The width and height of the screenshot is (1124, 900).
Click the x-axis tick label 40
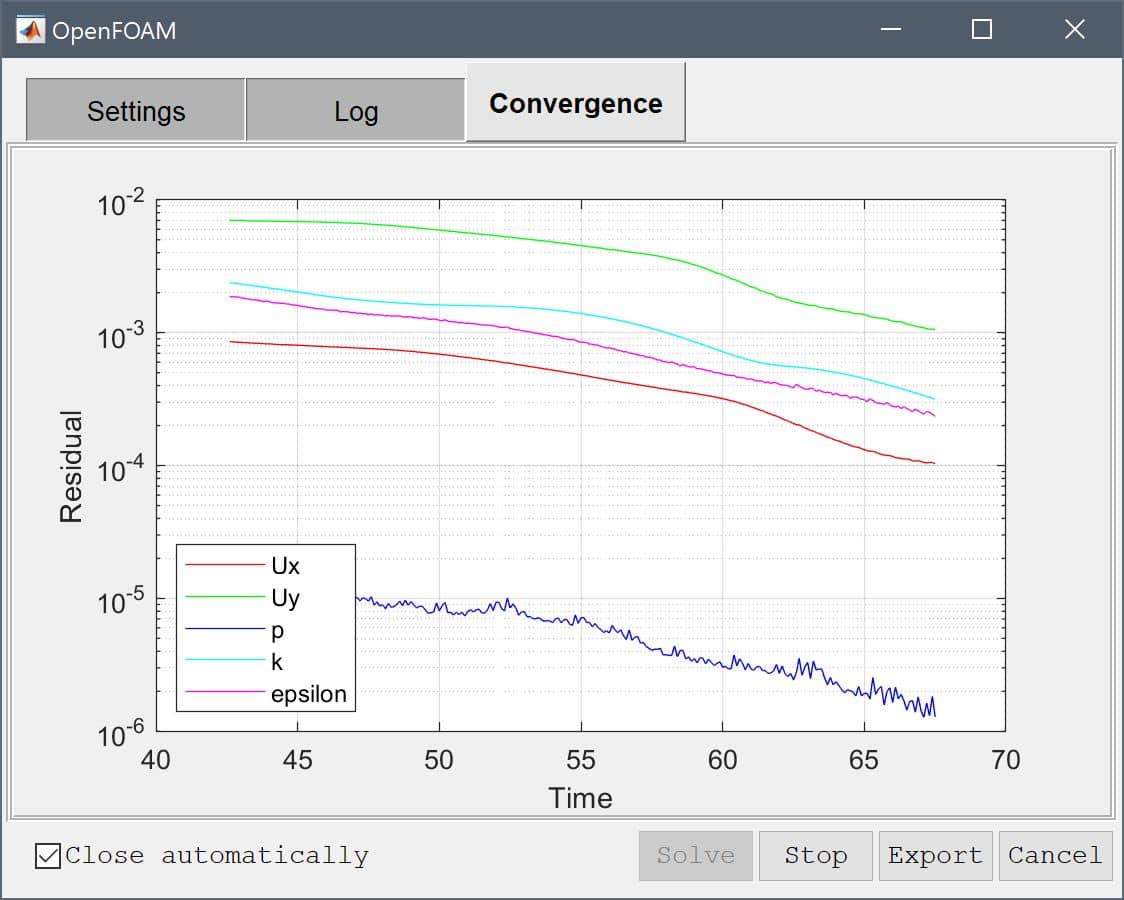click(x=156, y=760)
